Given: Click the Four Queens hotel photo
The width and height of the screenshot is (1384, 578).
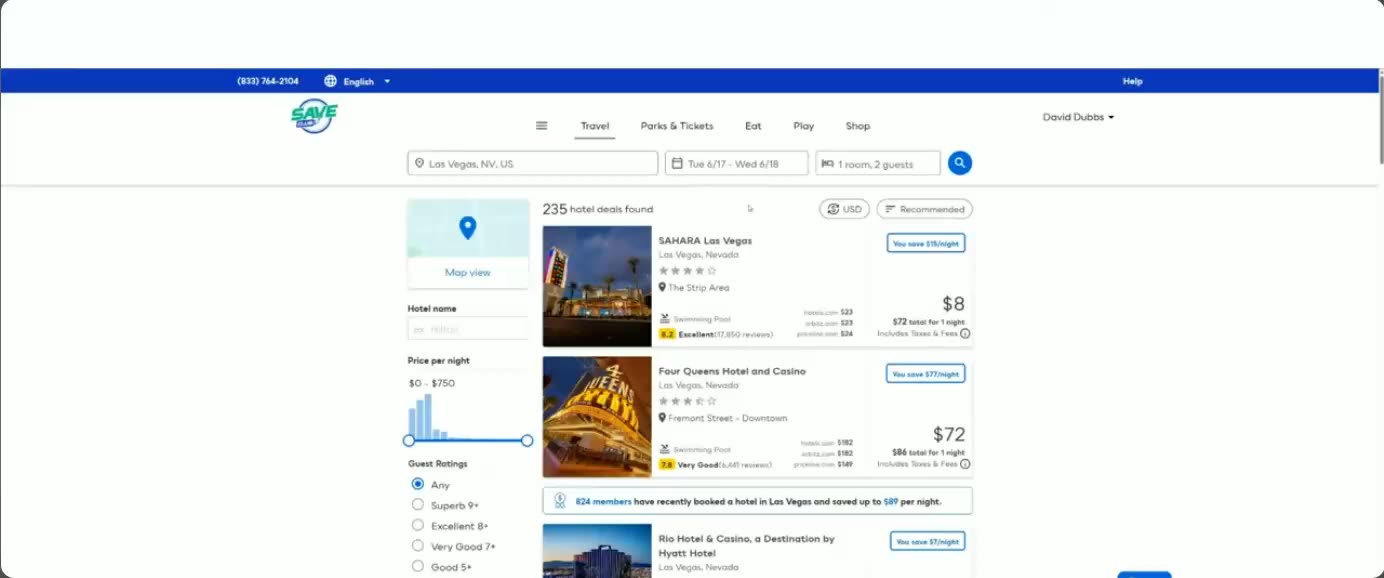Looking at the screenshot, I should (597, 417).
